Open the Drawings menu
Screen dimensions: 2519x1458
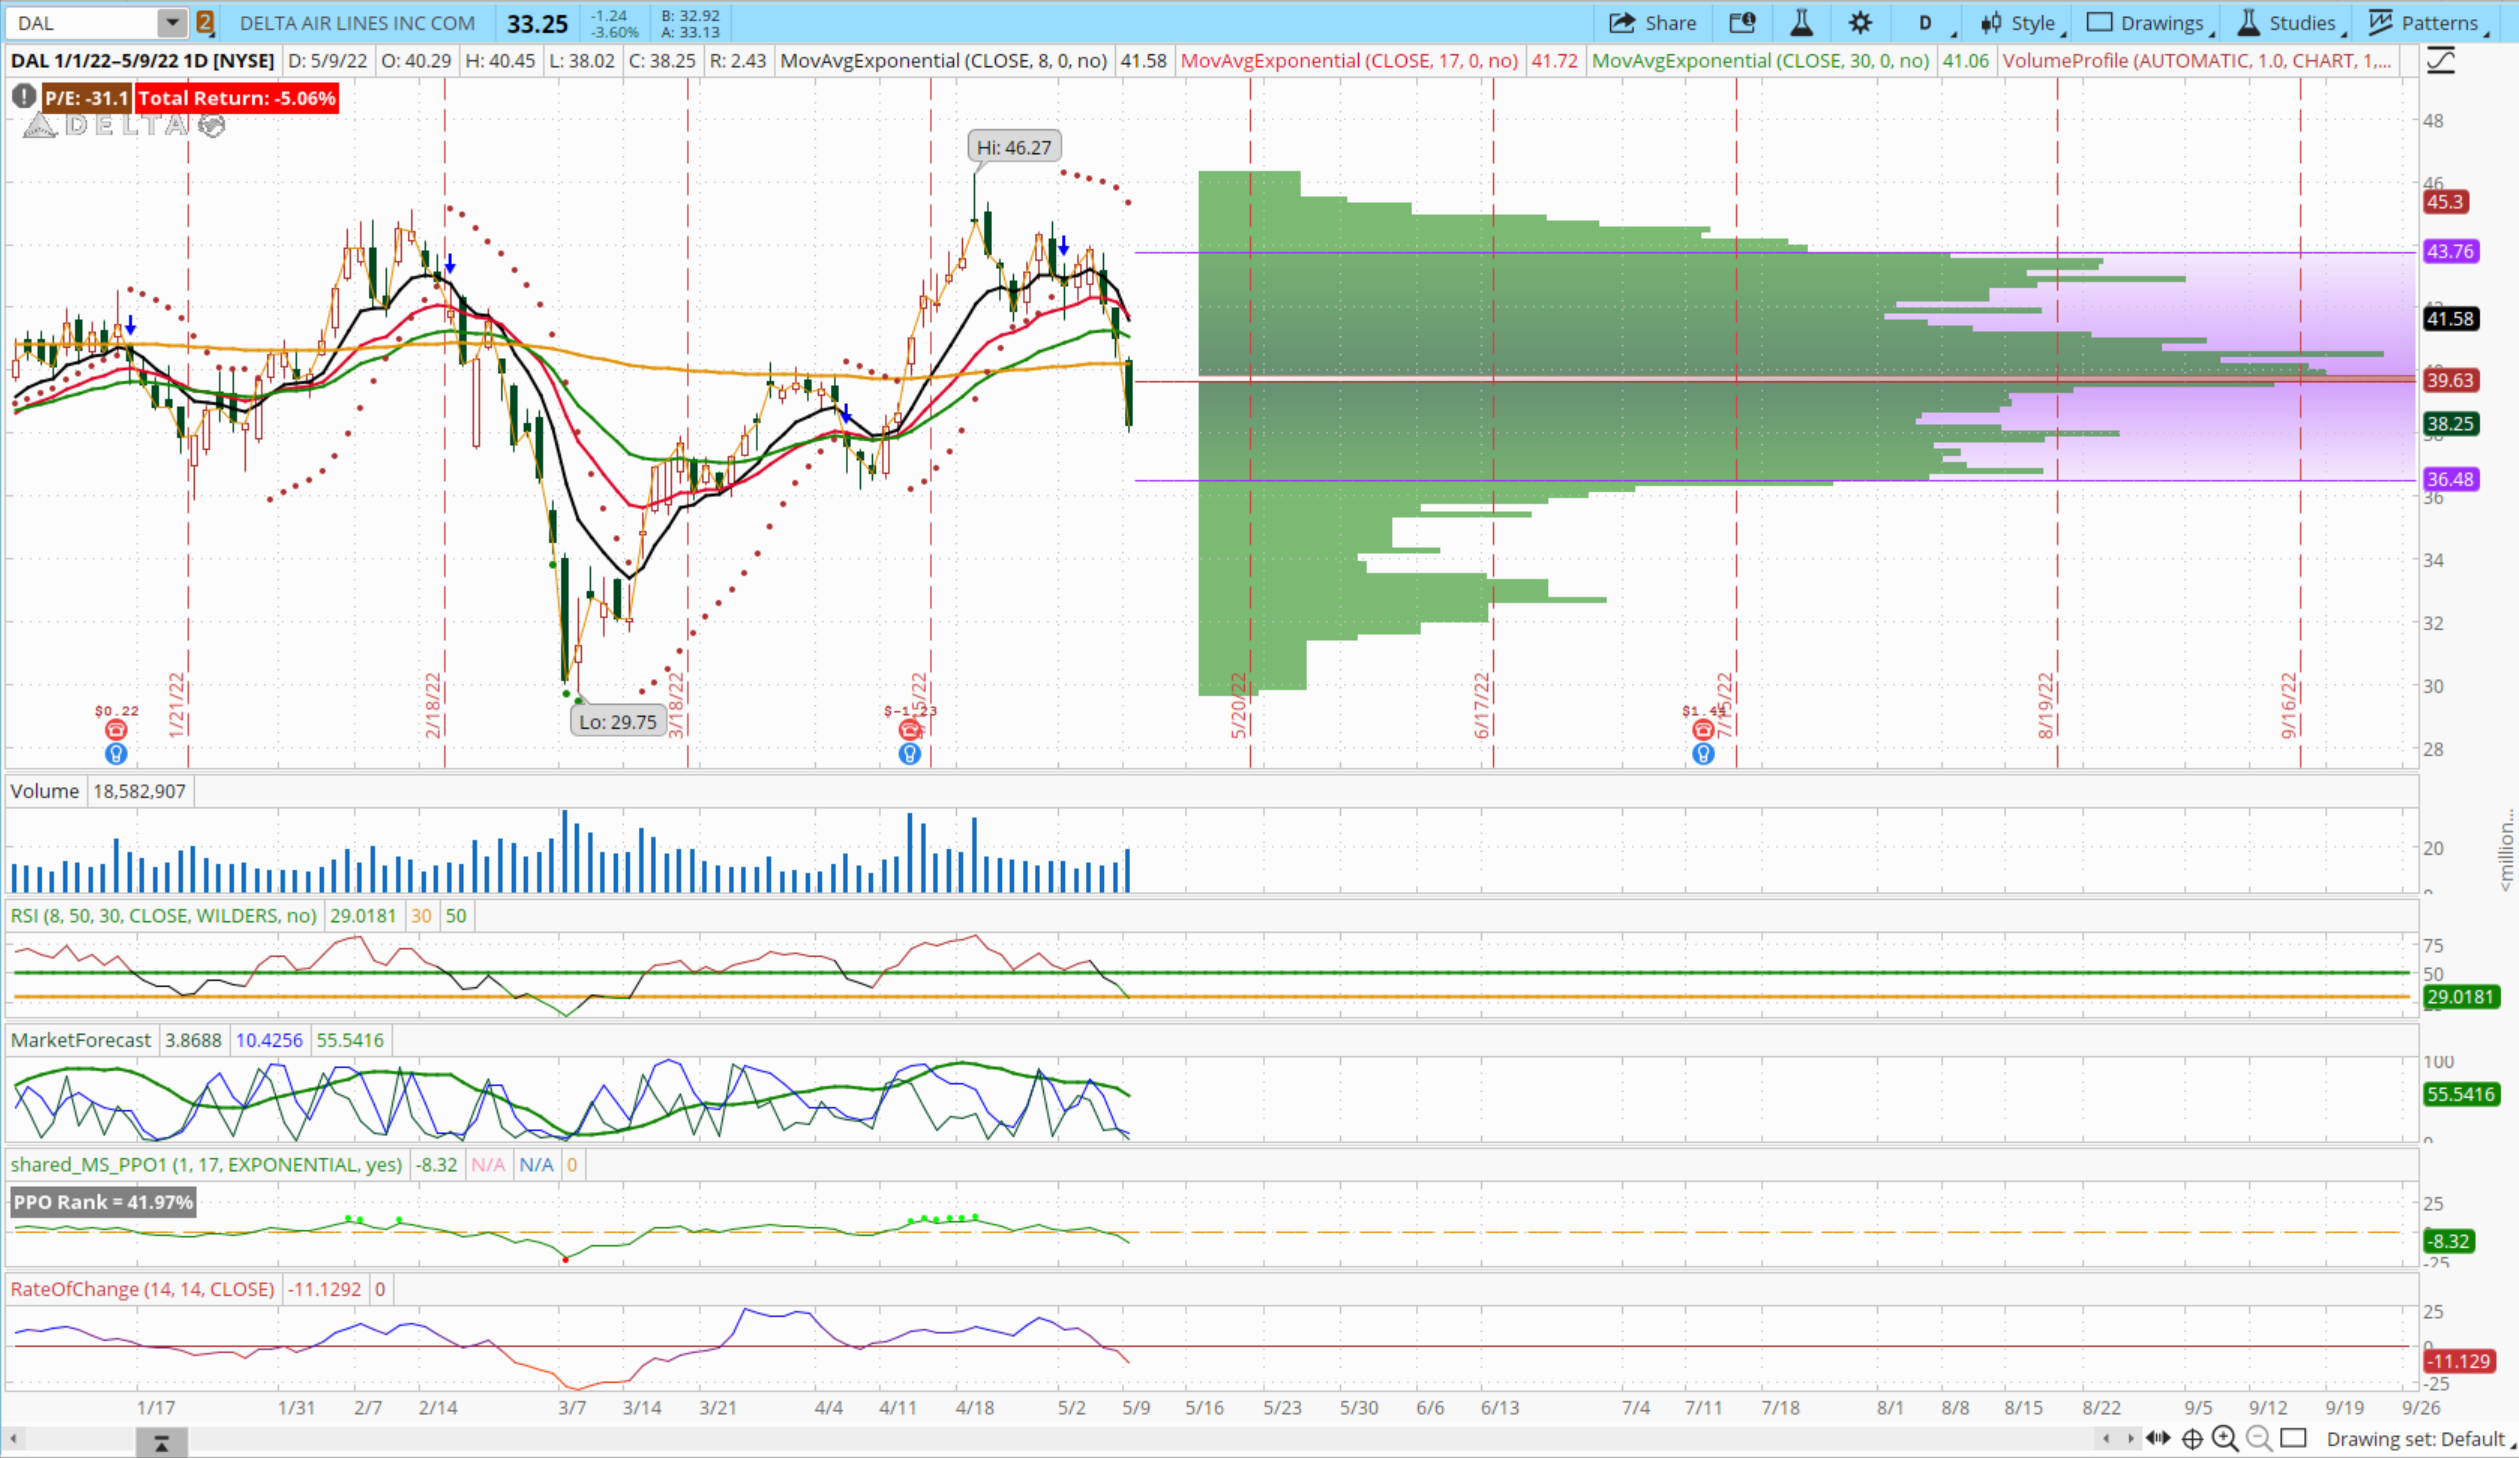point(2148,23)
